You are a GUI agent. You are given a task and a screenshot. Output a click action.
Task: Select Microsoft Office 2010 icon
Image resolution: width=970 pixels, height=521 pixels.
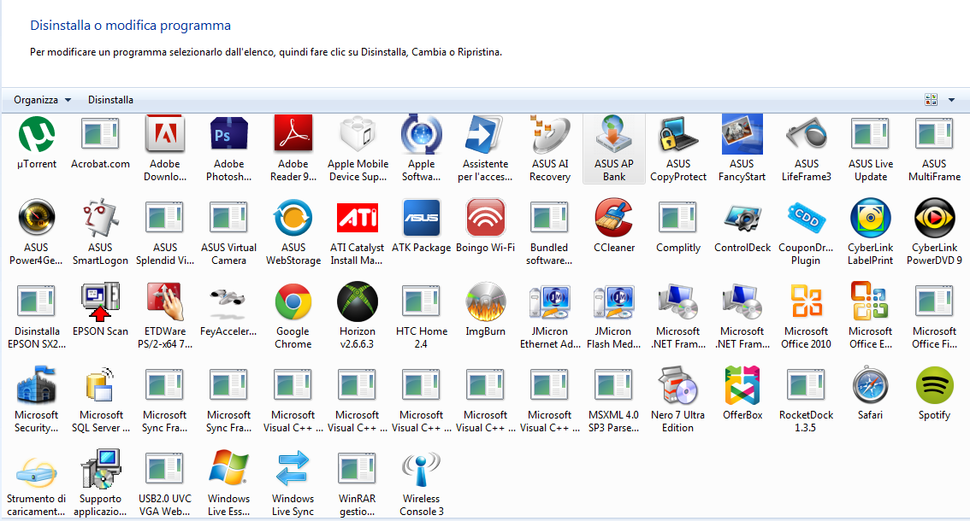coord(806,301)
